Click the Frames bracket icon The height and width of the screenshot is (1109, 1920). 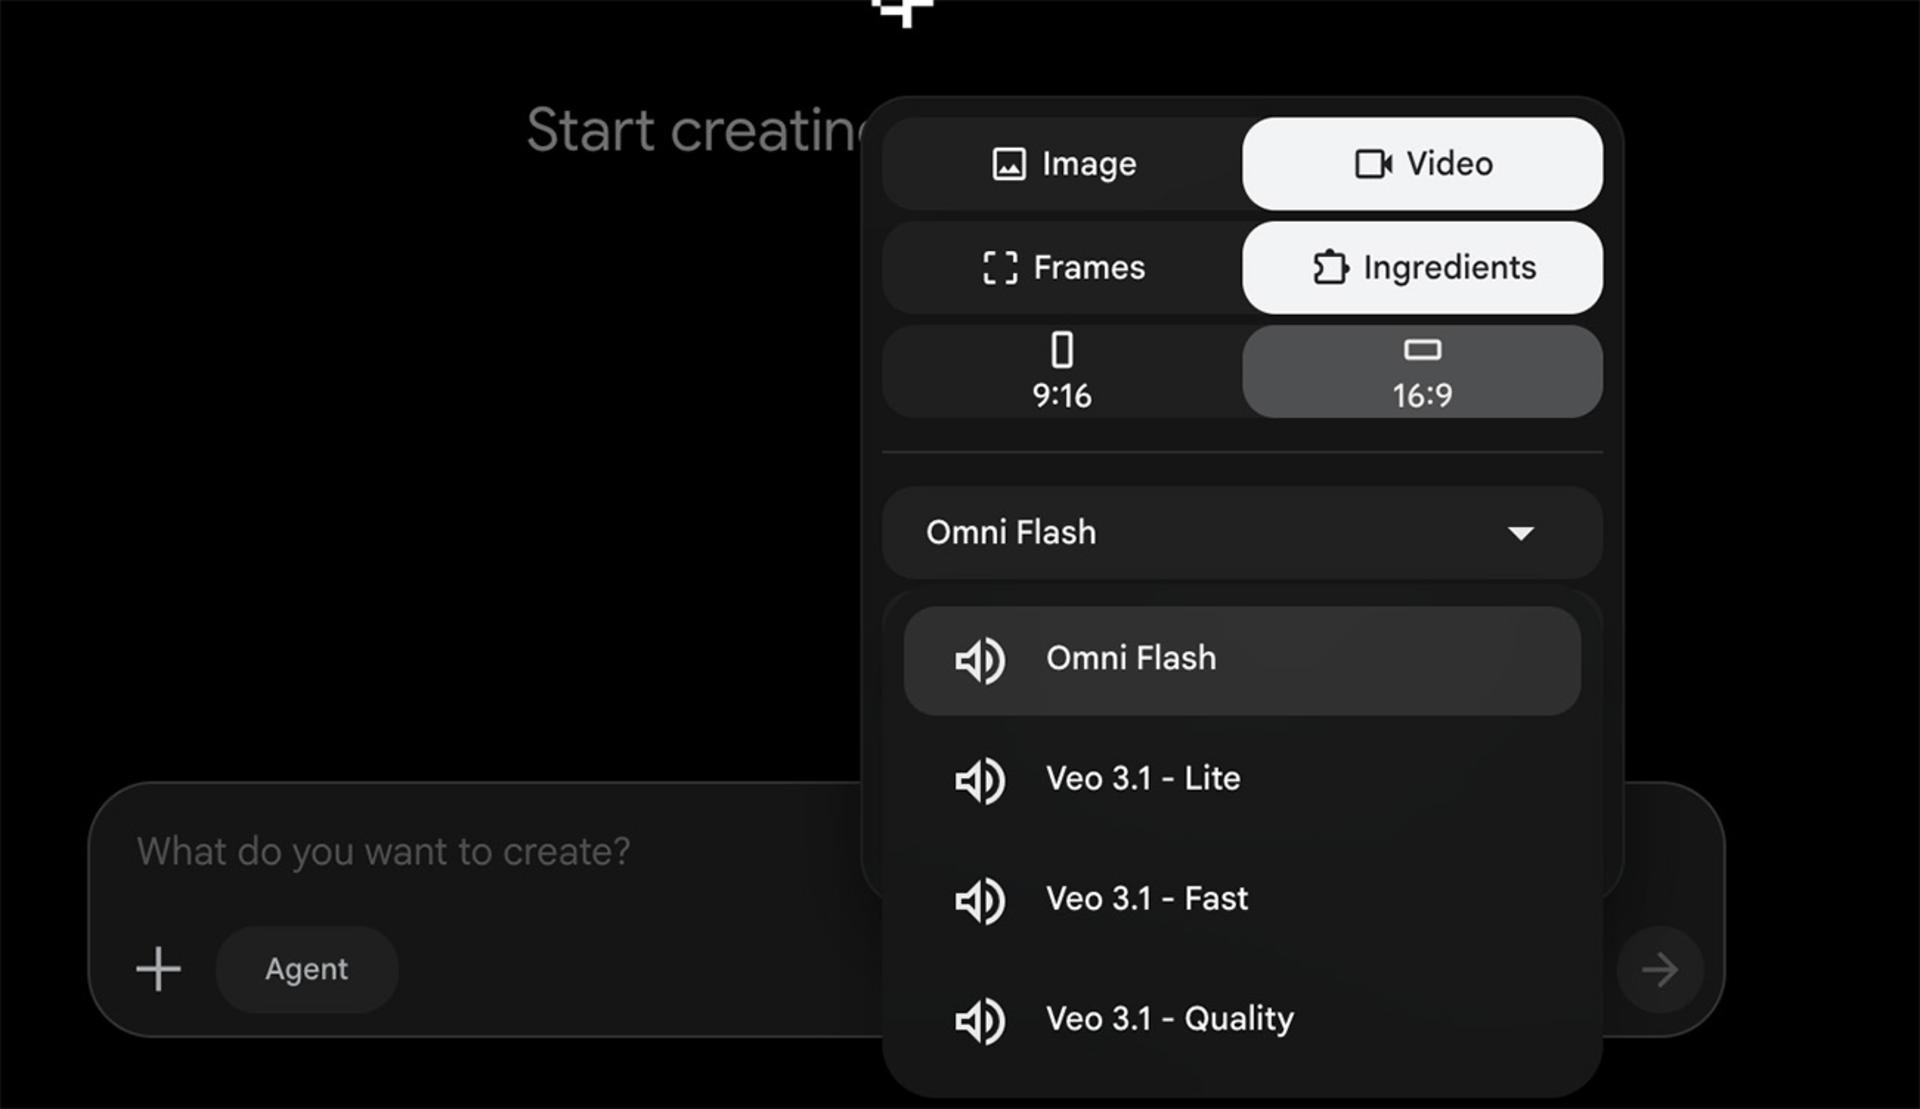(1000, 268)
